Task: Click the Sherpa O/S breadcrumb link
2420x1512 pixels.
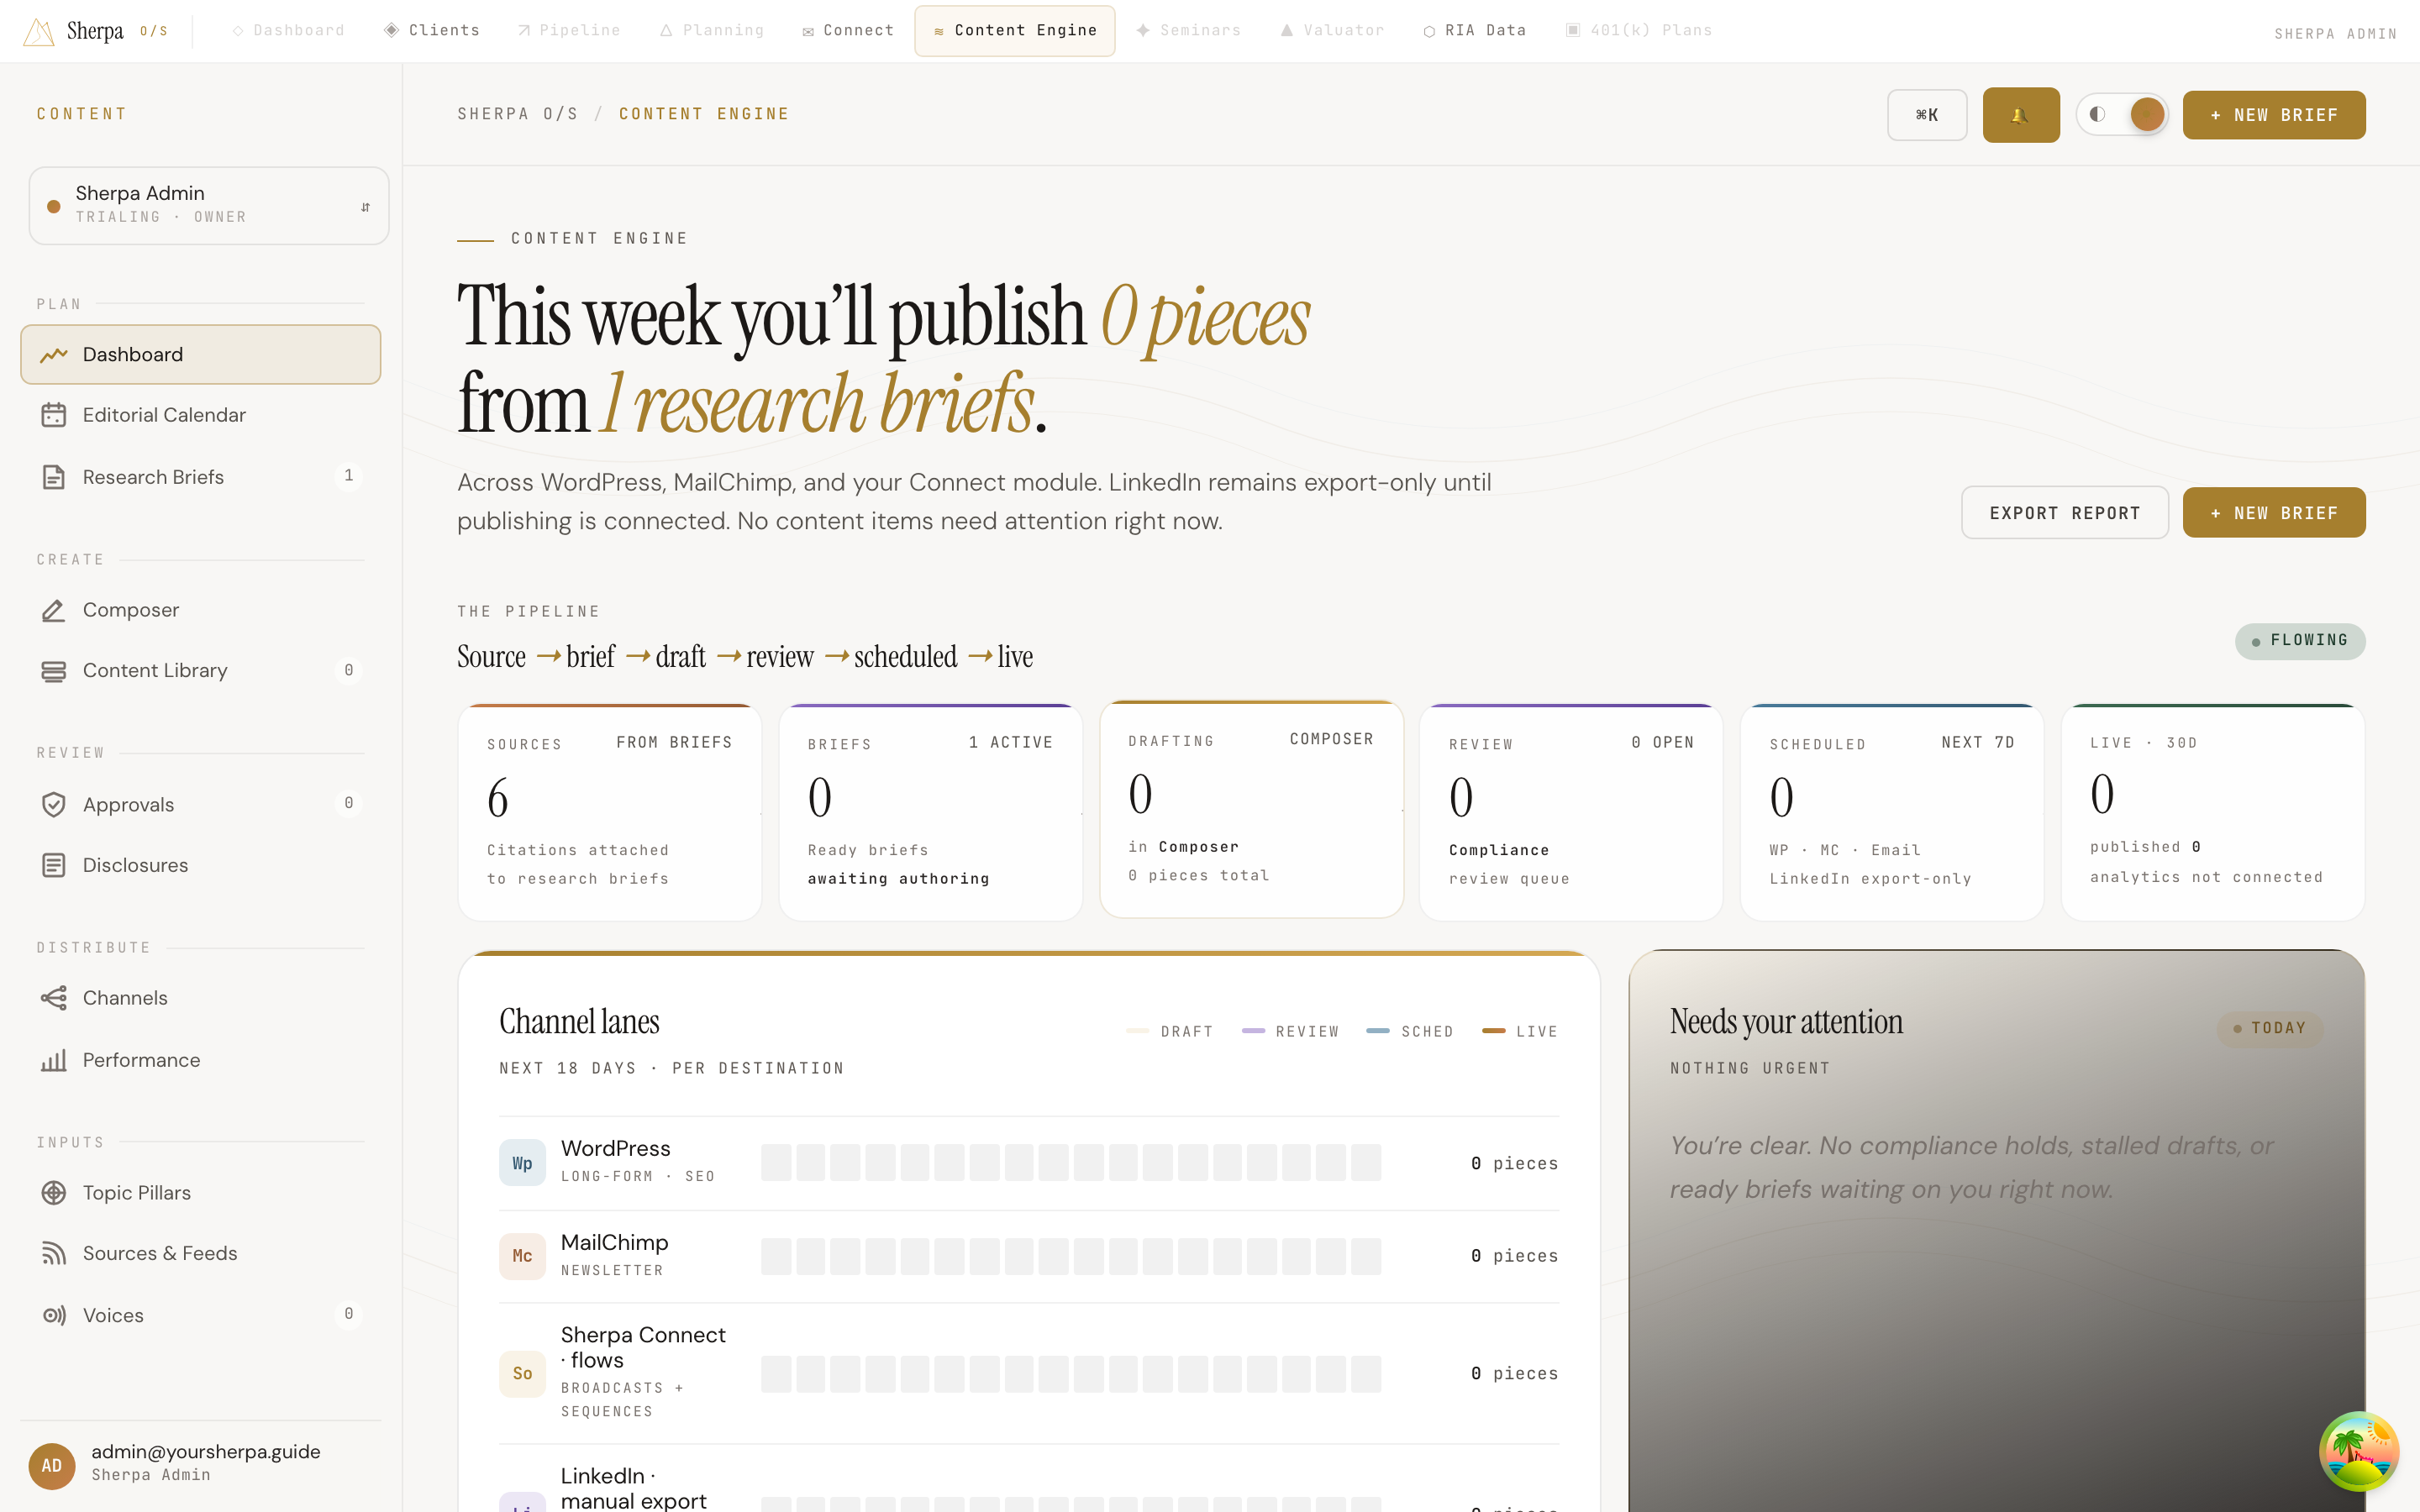Action: pyautogui.click(x=518, y=114)
